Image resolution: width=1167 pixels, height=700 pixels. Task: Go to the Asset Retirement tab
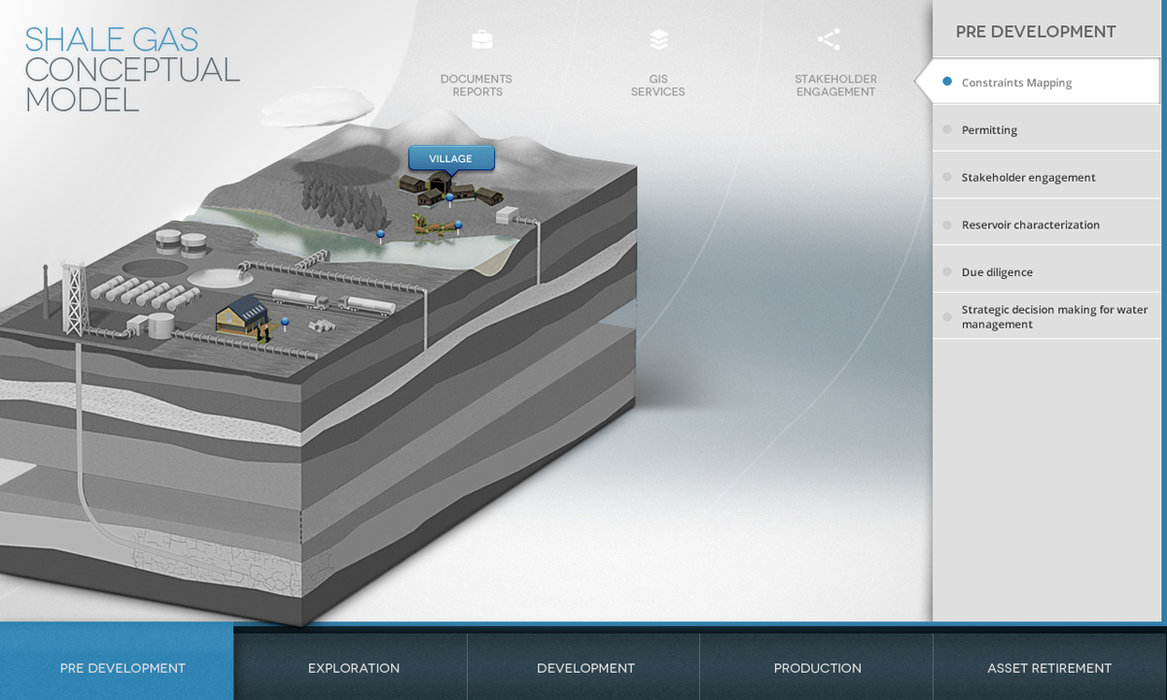pyautogui.click(x=1049, y=668)
